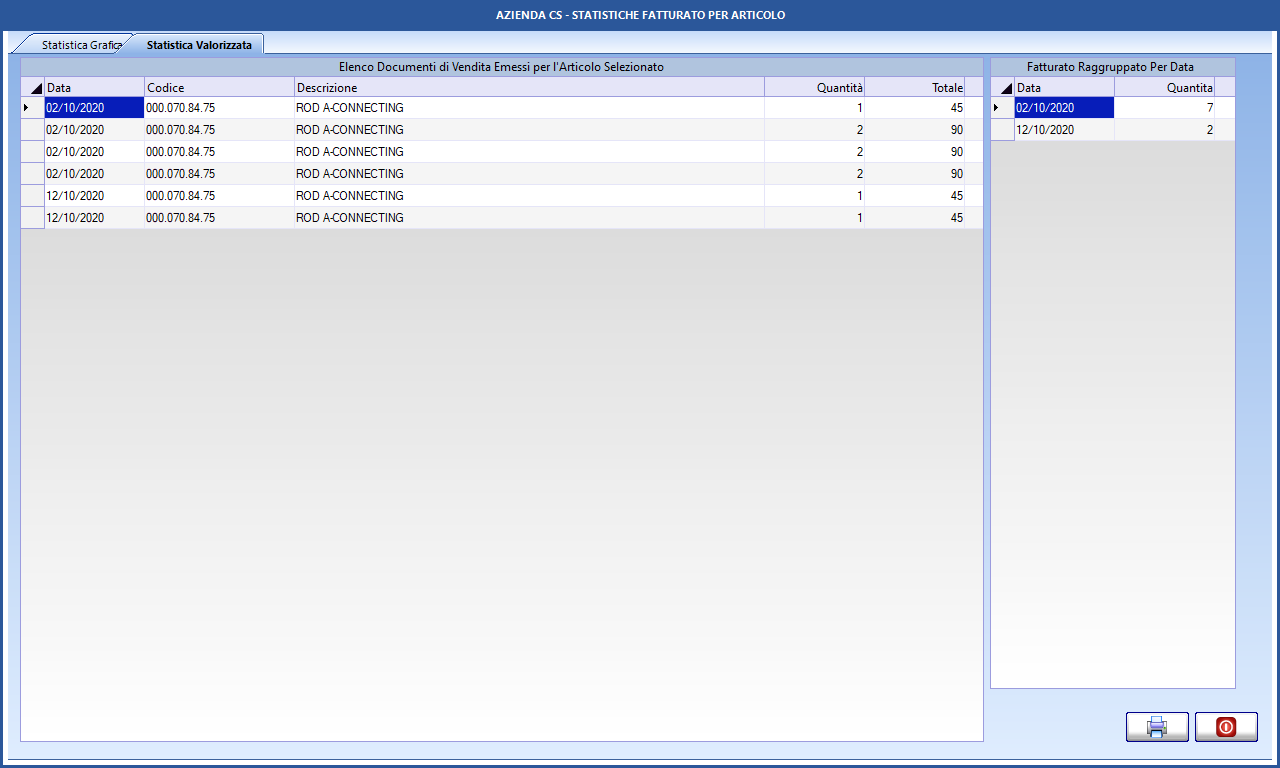The image size is (1280, 768).
Task: Sort documents by Descrizione column header
Action: coord(529,88)
